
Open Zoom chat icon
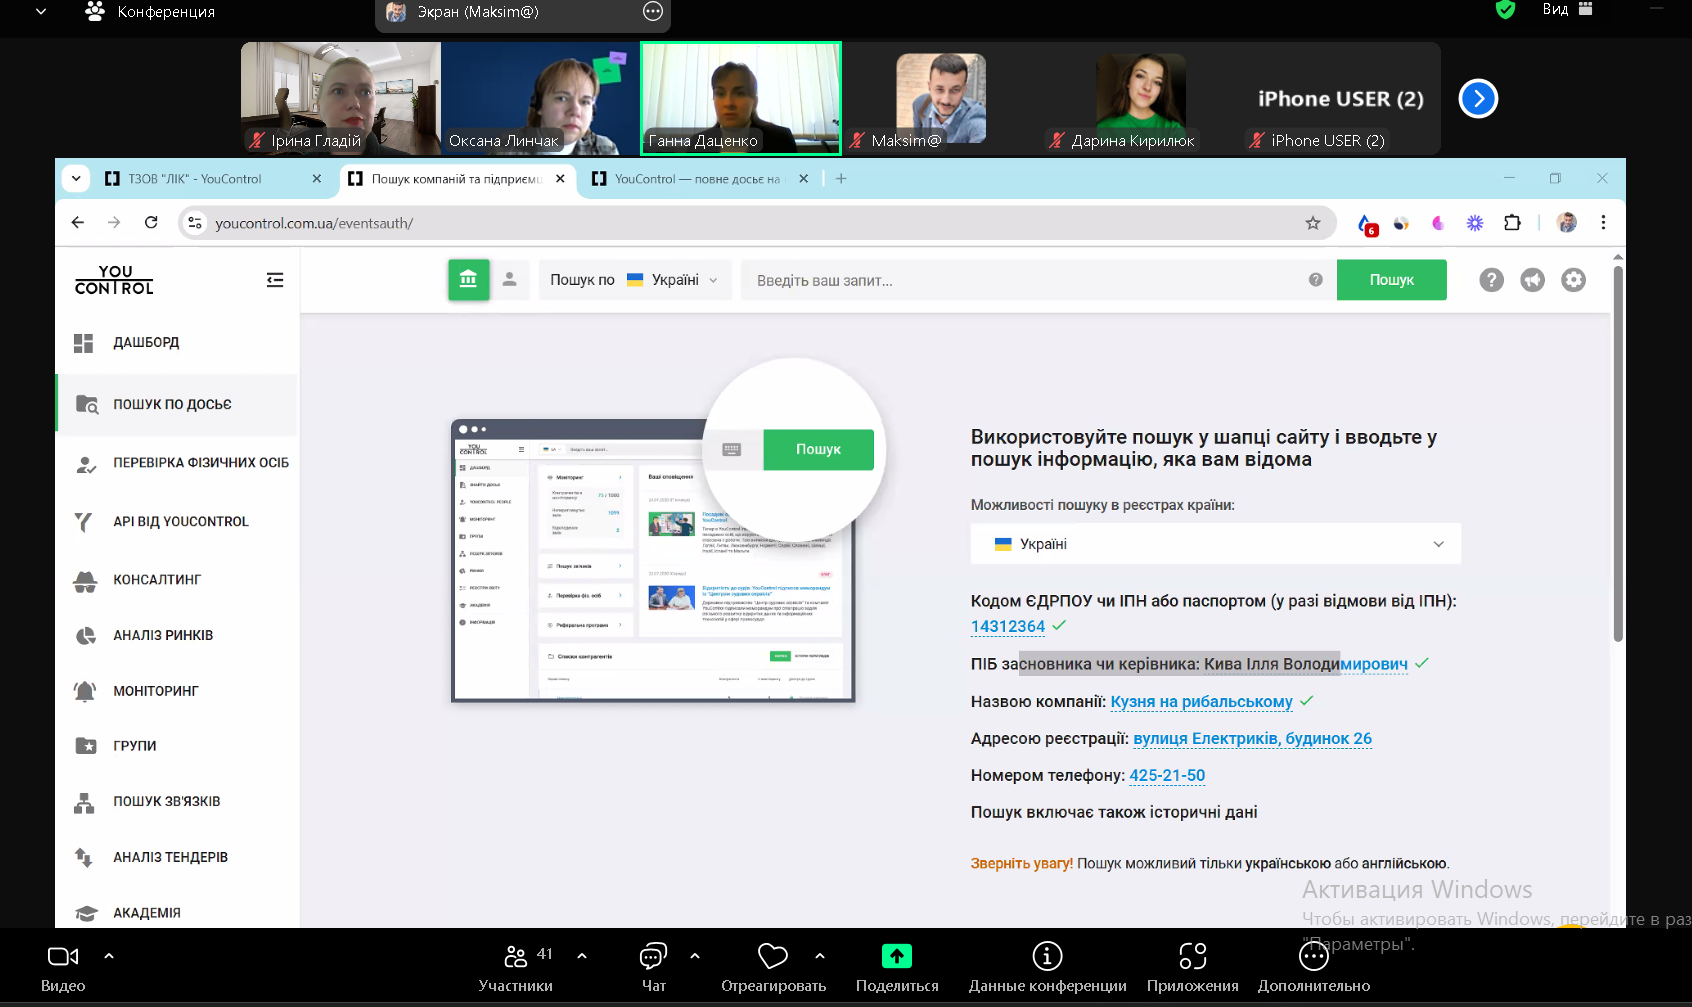coord(653,957)
